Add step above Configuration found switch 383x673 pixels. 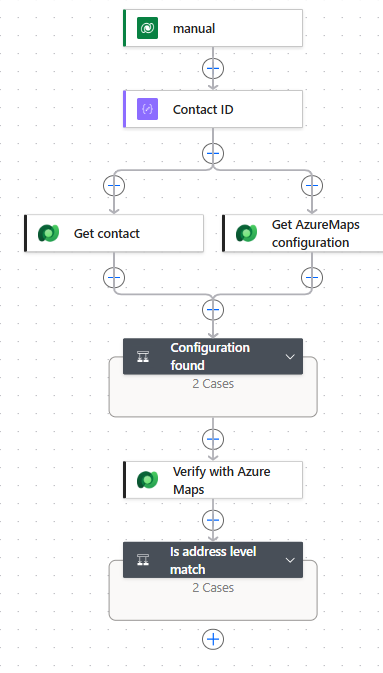point(213,309)
